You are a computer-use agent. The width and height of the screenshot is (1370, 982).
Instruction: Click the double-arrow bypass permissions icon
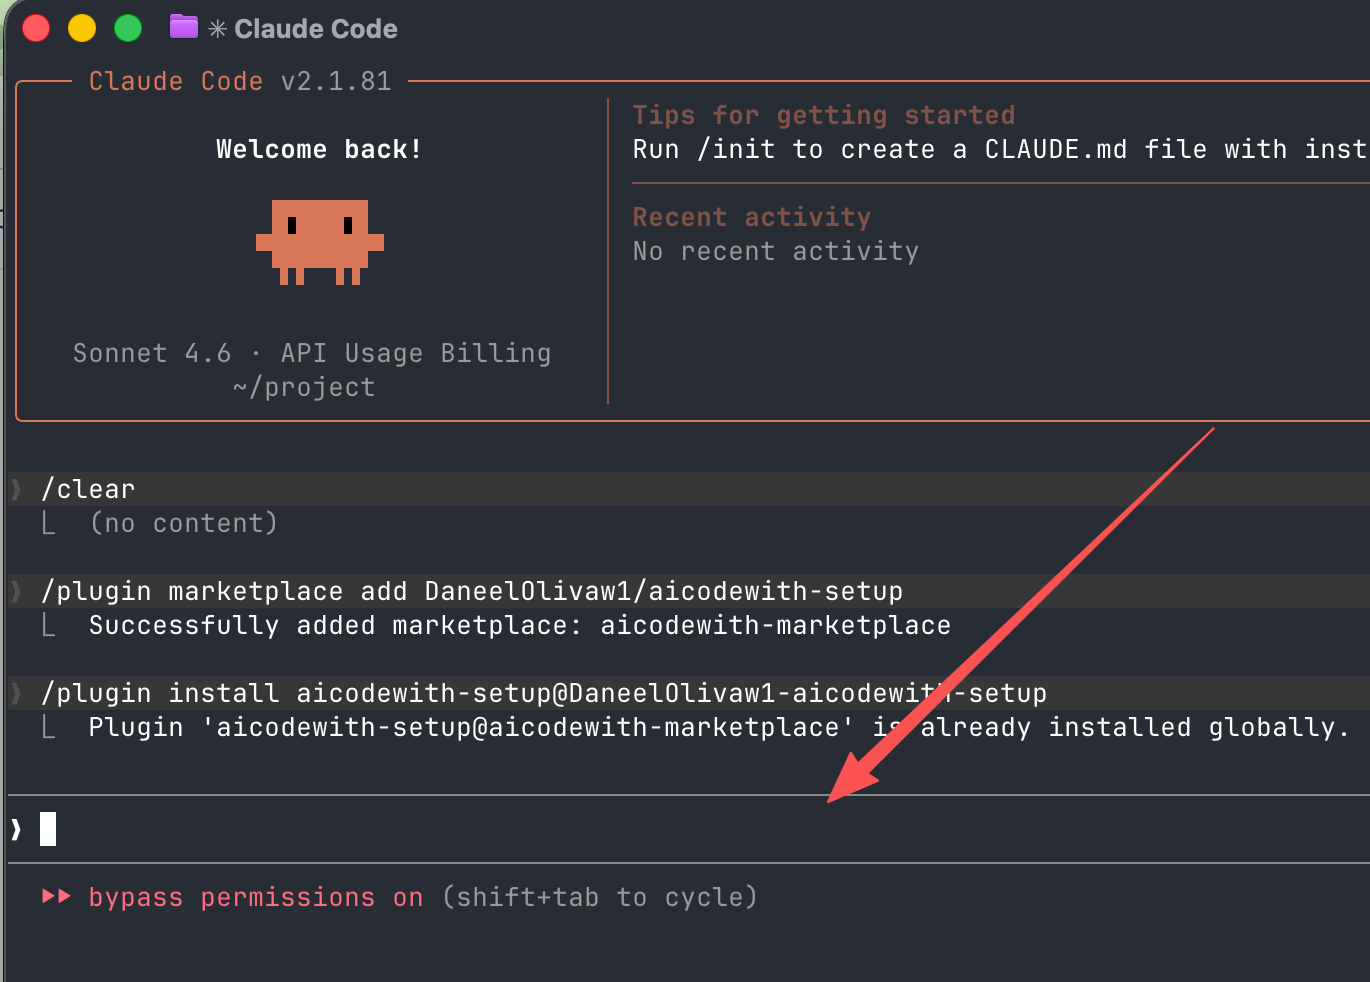point(56,896)
